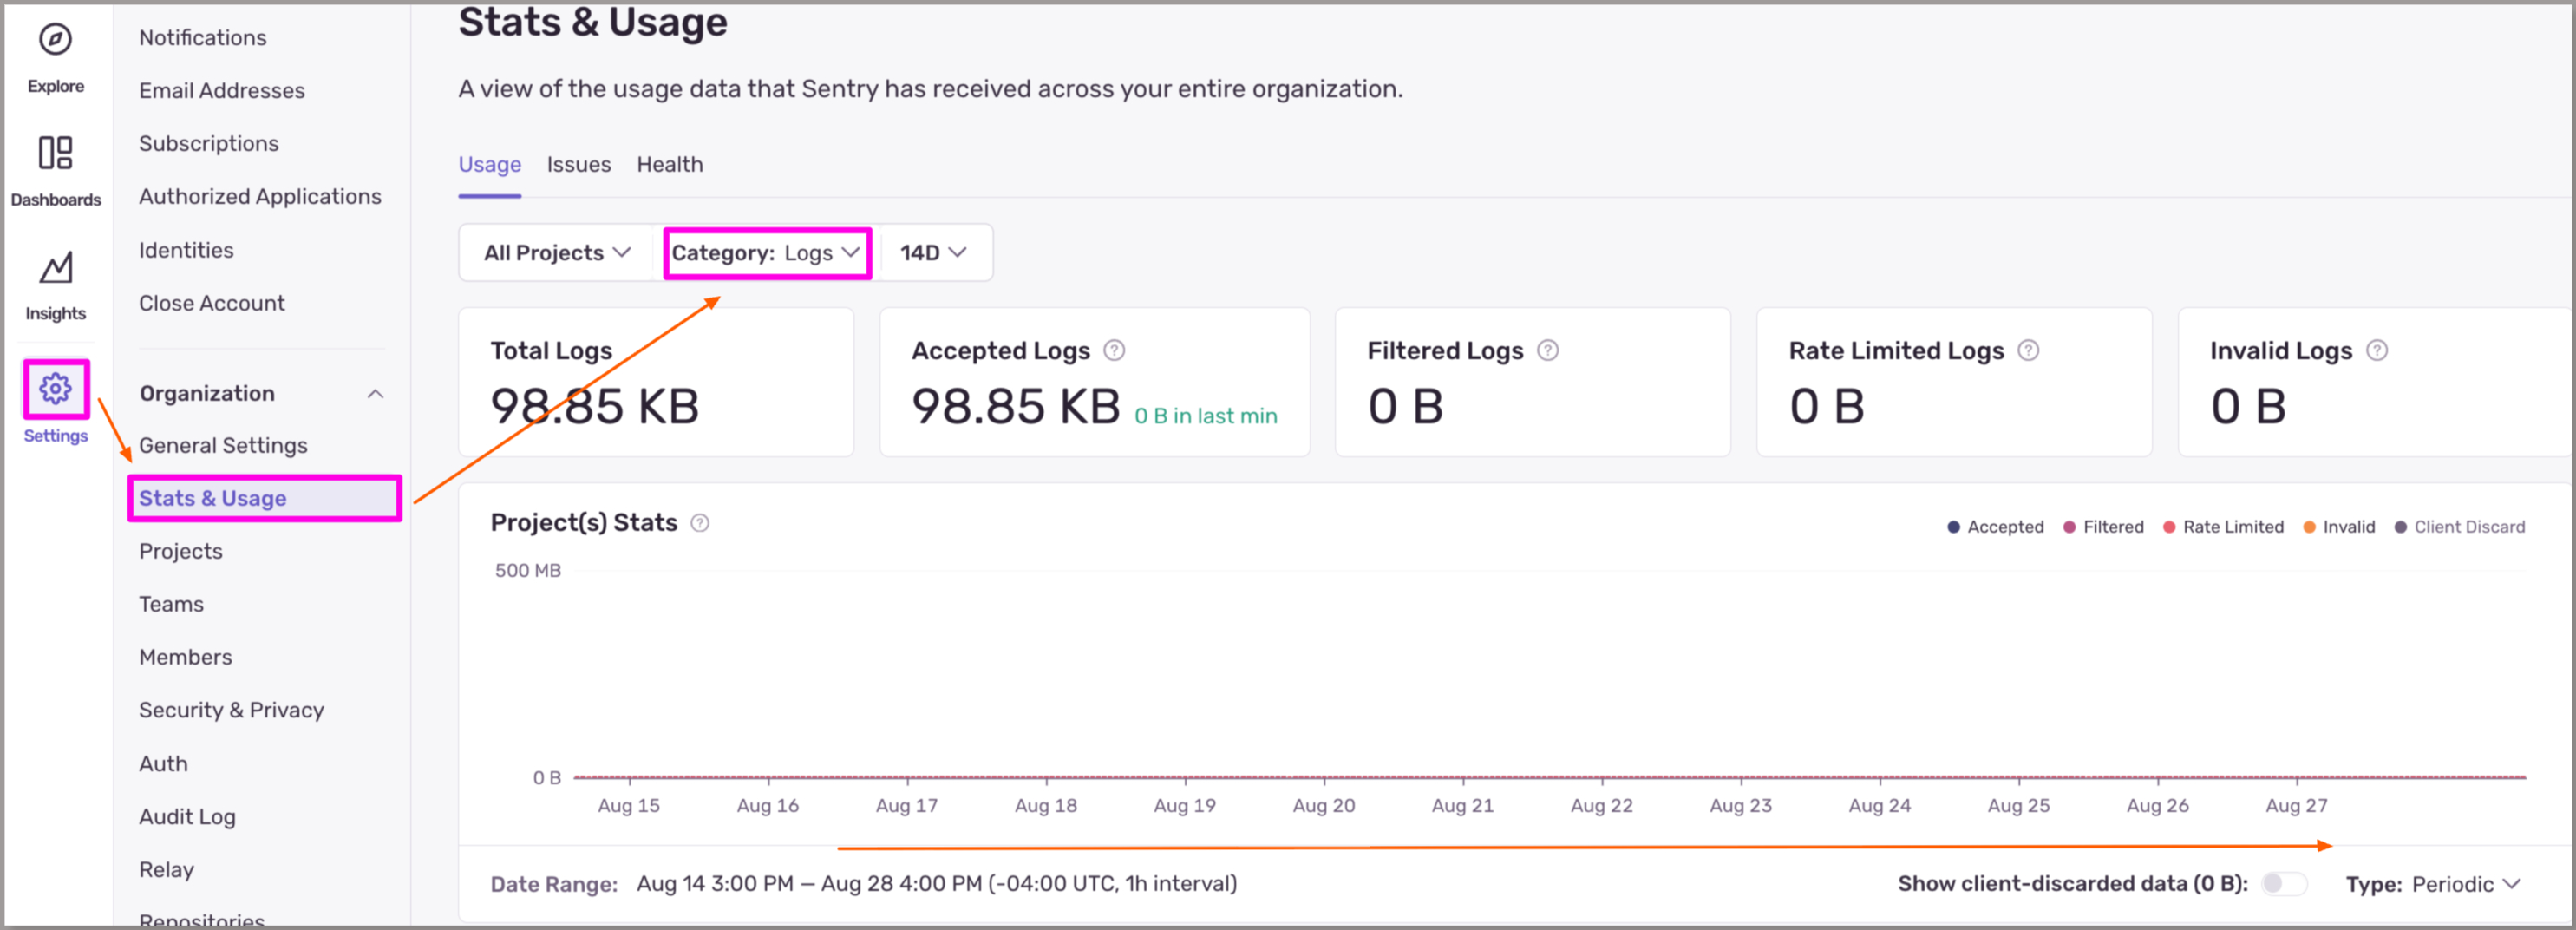This screenshot has height=930, width=2576.
Task: Click the Total Logs card
Action: coord(656,382)
